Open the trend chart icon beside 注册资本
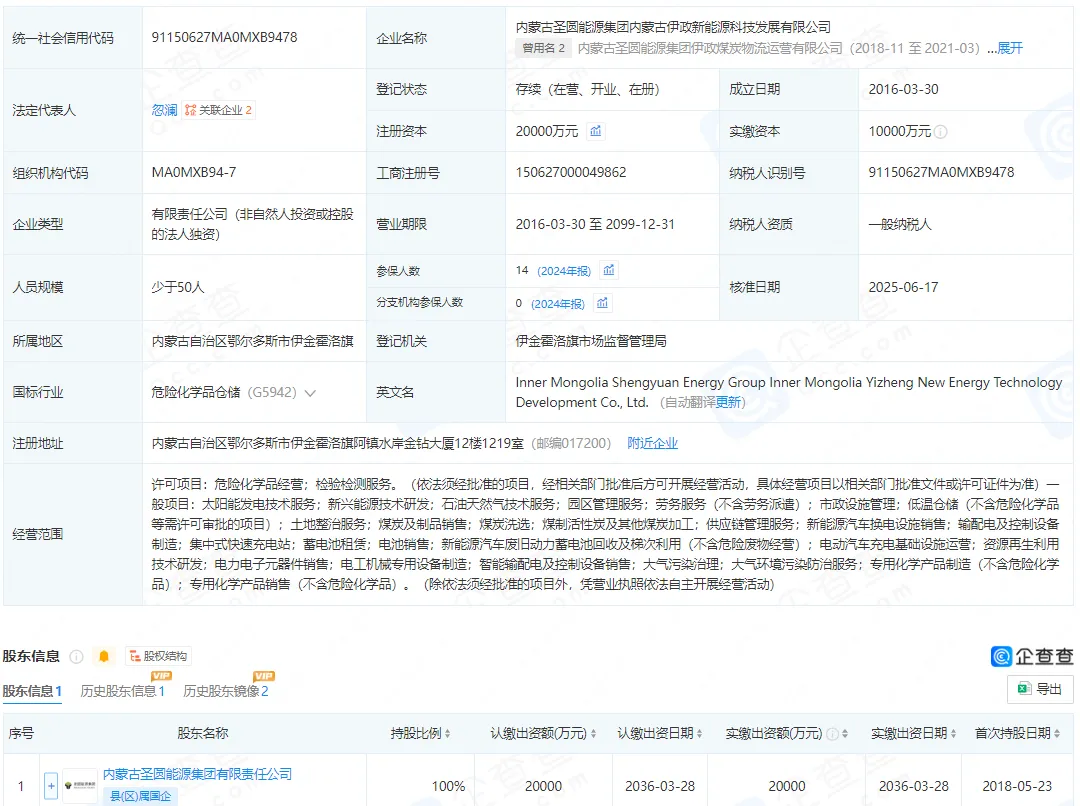This screenshot has width=1080, height=806. [x=597, y=131]
